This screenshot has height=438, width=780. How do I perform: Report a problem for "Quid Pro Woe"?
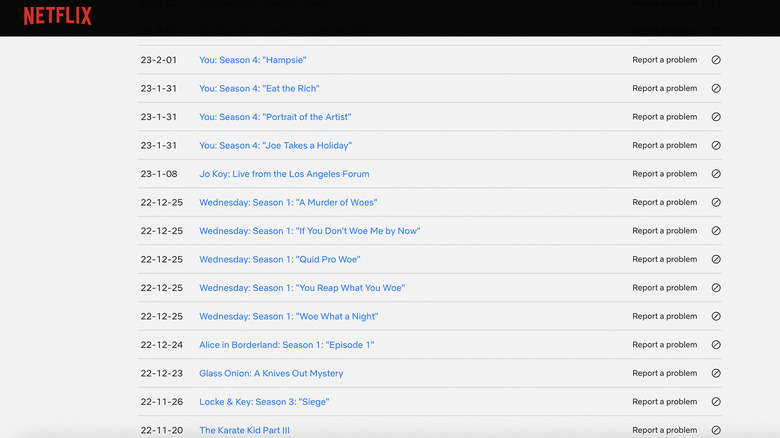[665, 259]
